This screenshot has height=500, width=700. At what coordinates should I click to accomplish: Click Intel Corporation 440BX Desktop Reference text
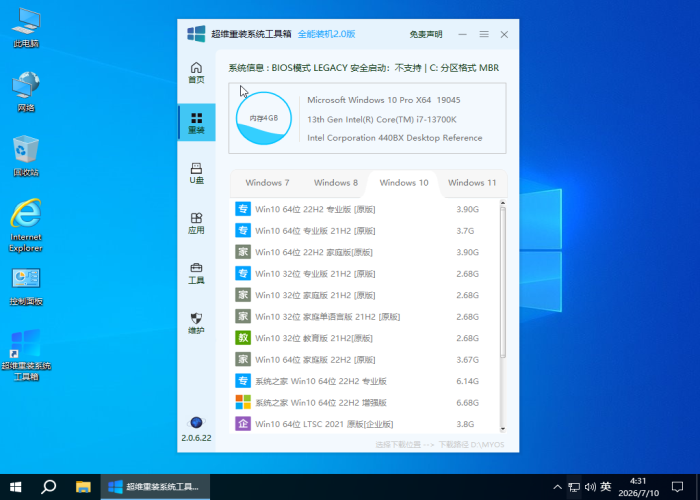[395, 138]
